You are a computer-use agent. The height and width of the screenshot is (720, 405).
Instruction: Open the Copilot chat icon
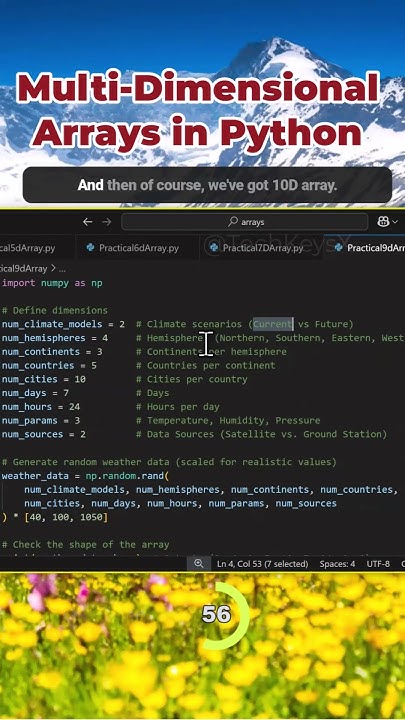coord(383,222)
